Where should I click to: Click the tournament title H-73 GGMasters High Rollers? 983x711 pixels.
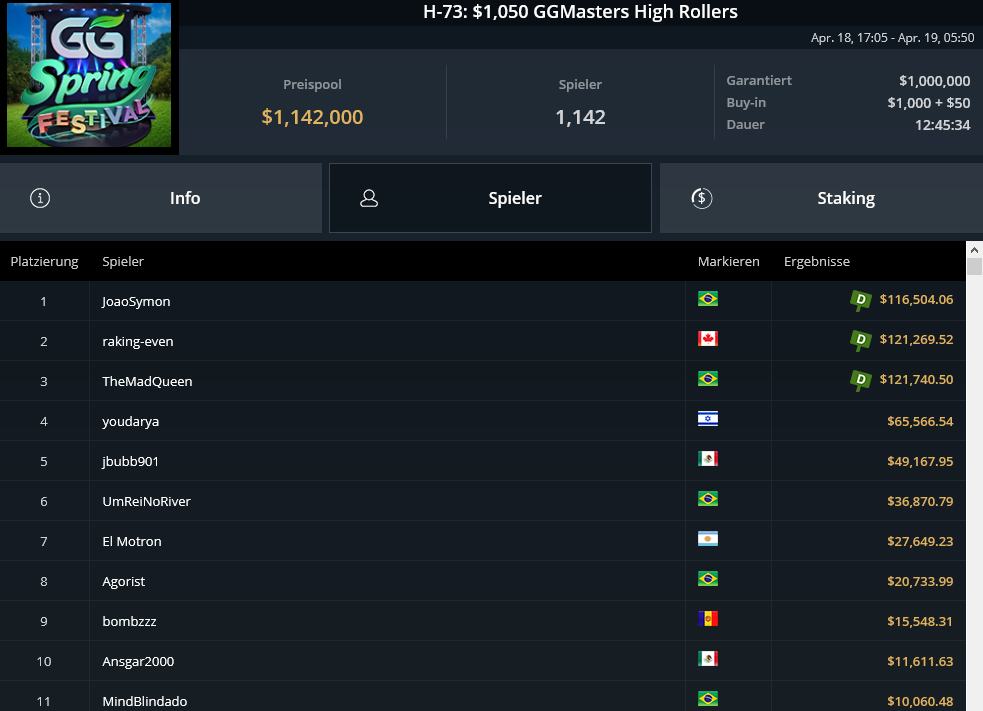(x=581, y=12)
